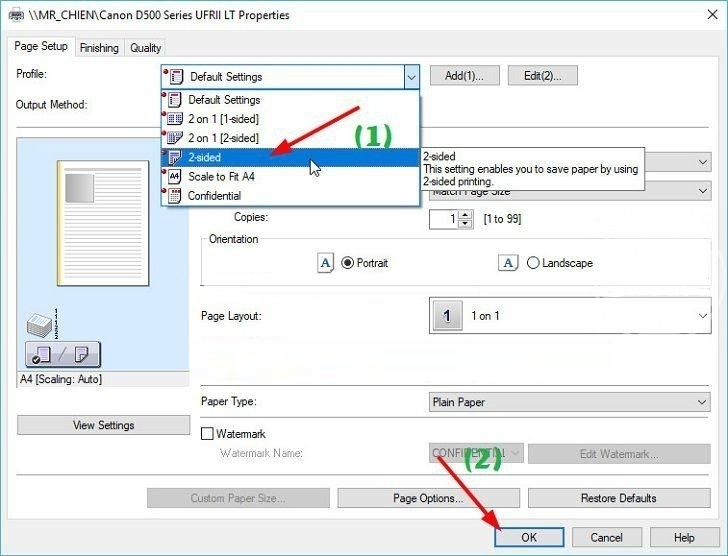Pick the 2 on 1 [2-sided] profile
Image resolution: width=728 pixels, height=556 pixels.
point(291,138)
